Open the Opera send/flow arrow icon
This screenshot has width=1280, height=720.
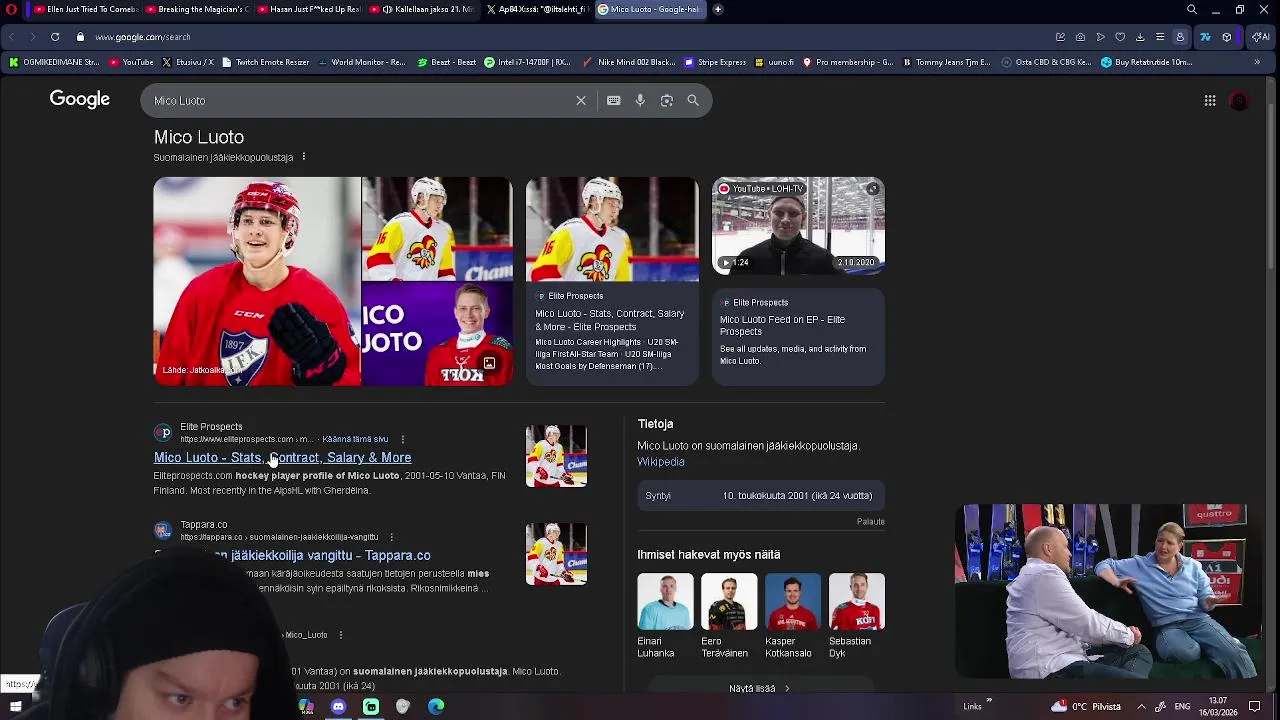point(1100,37)
